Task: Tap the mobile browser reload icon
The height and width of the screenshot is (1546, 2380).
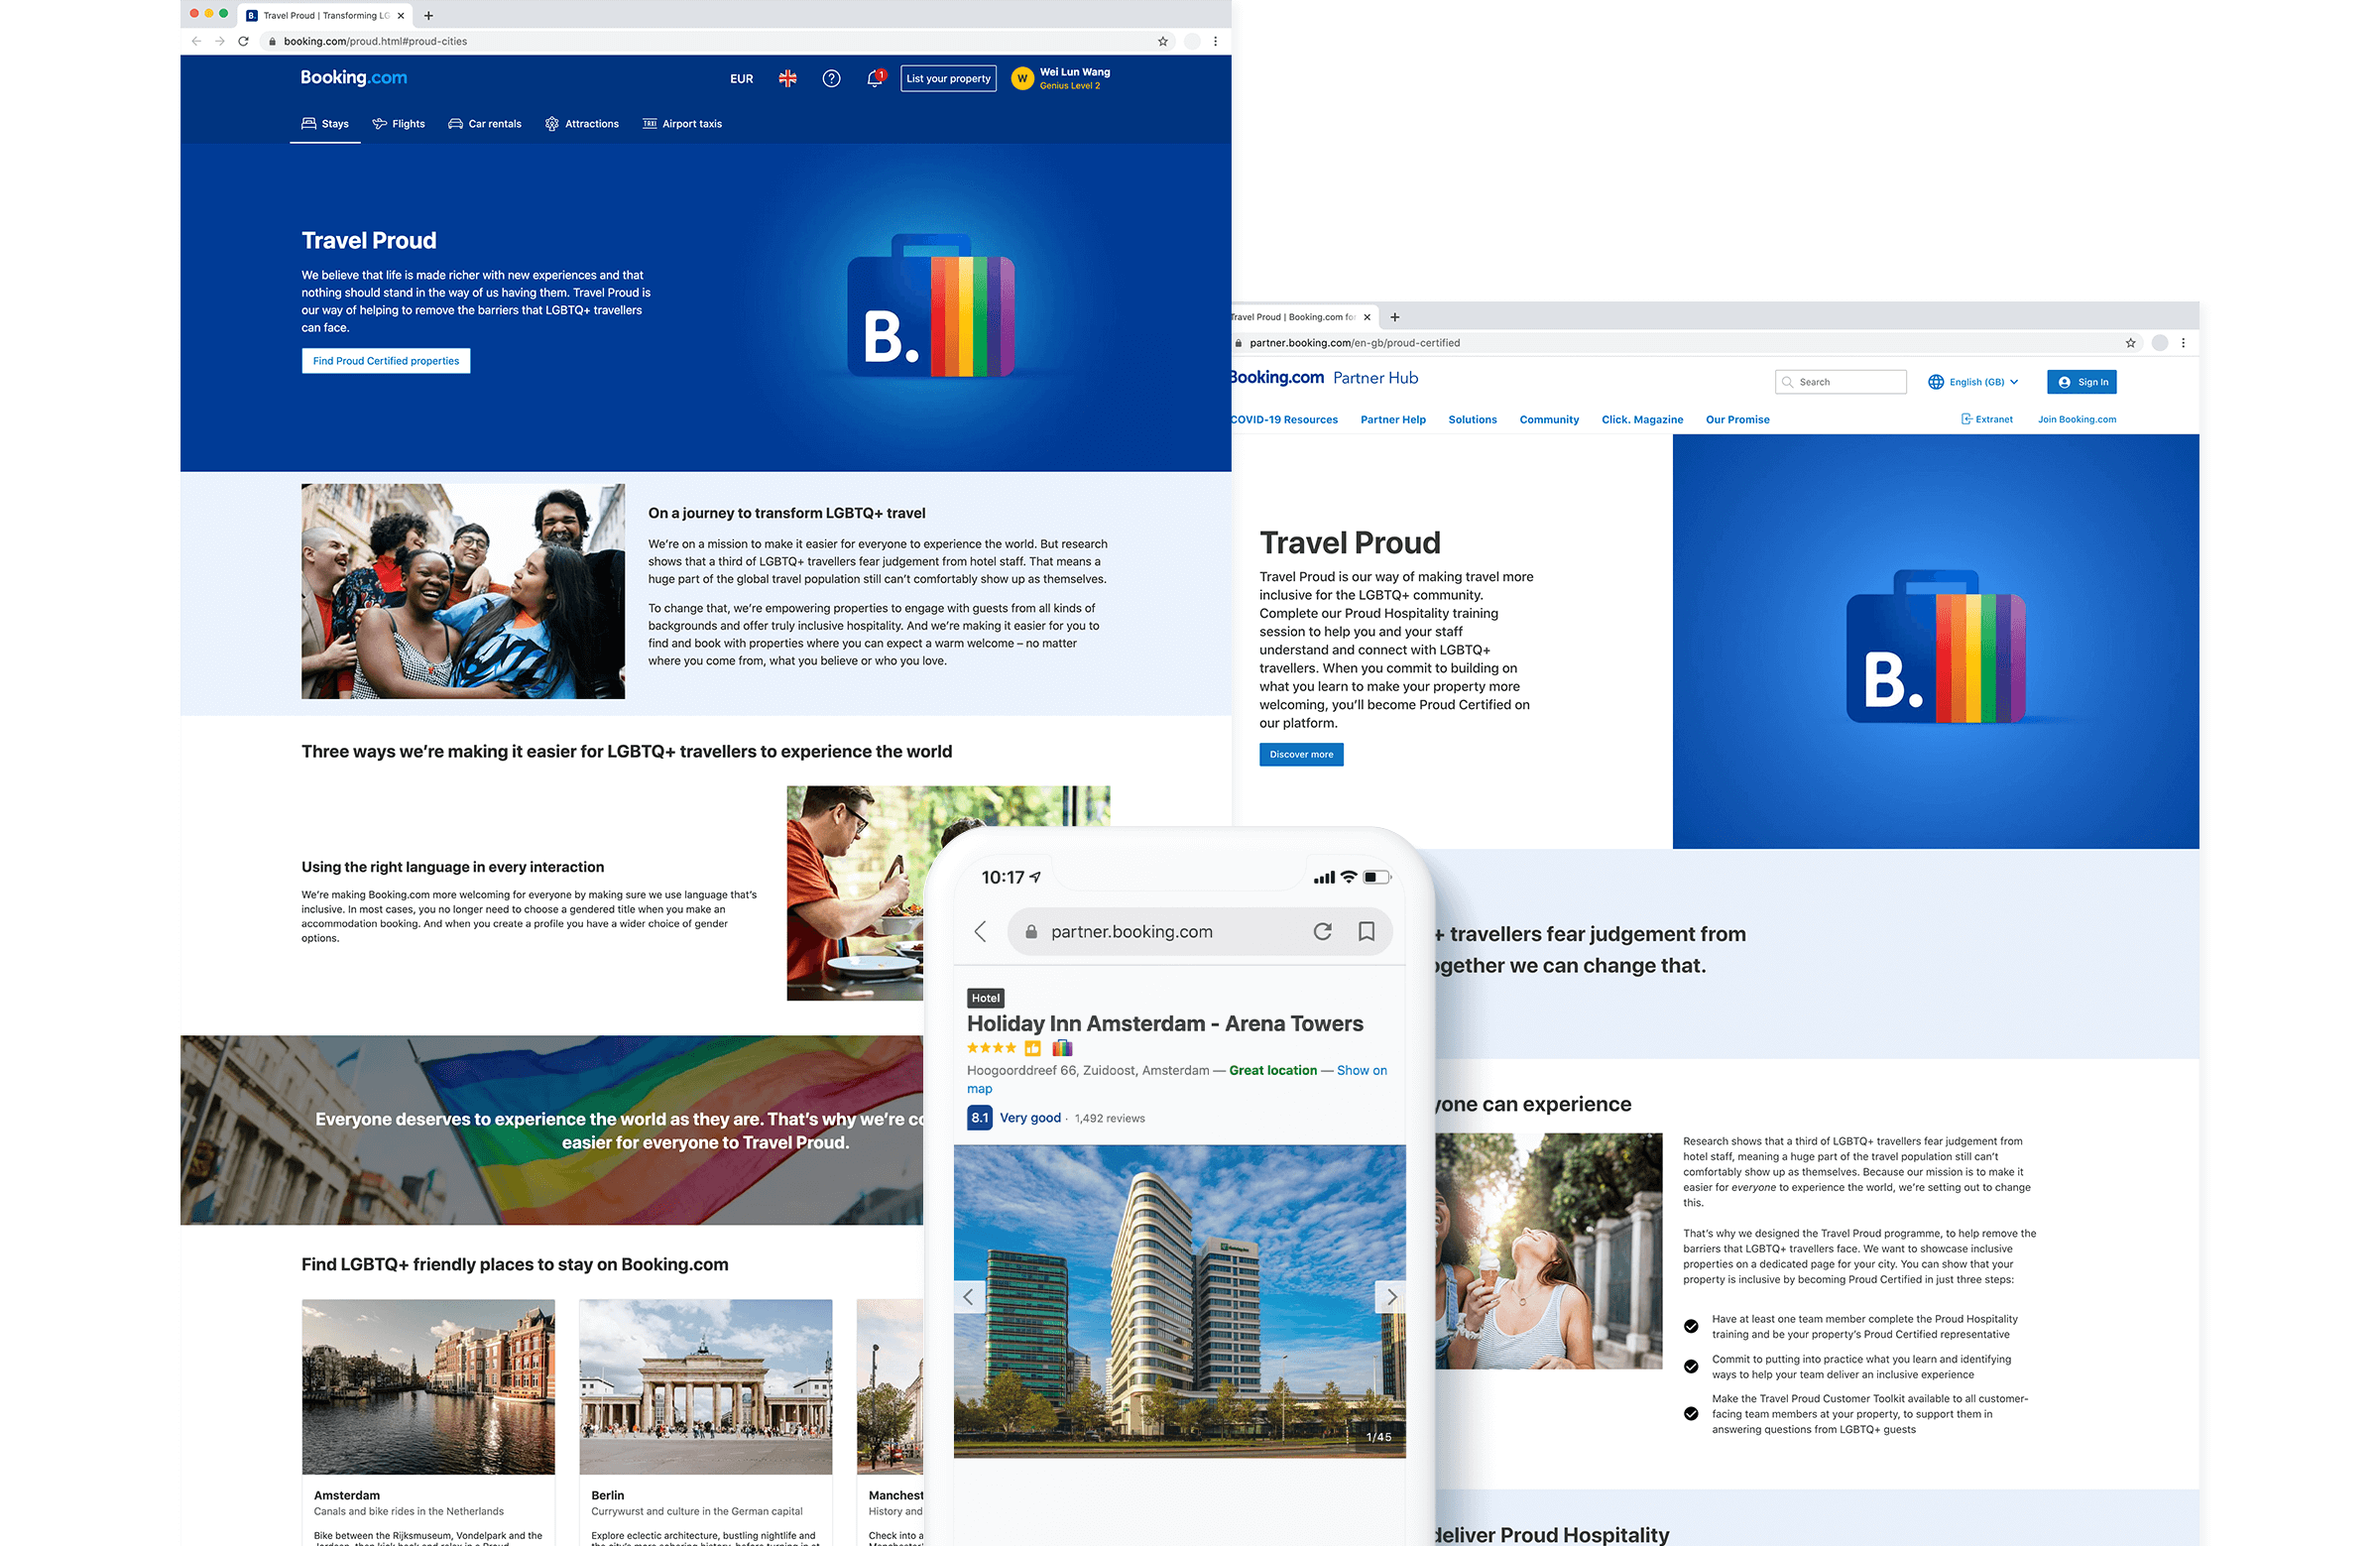Action: [1322, 932]
